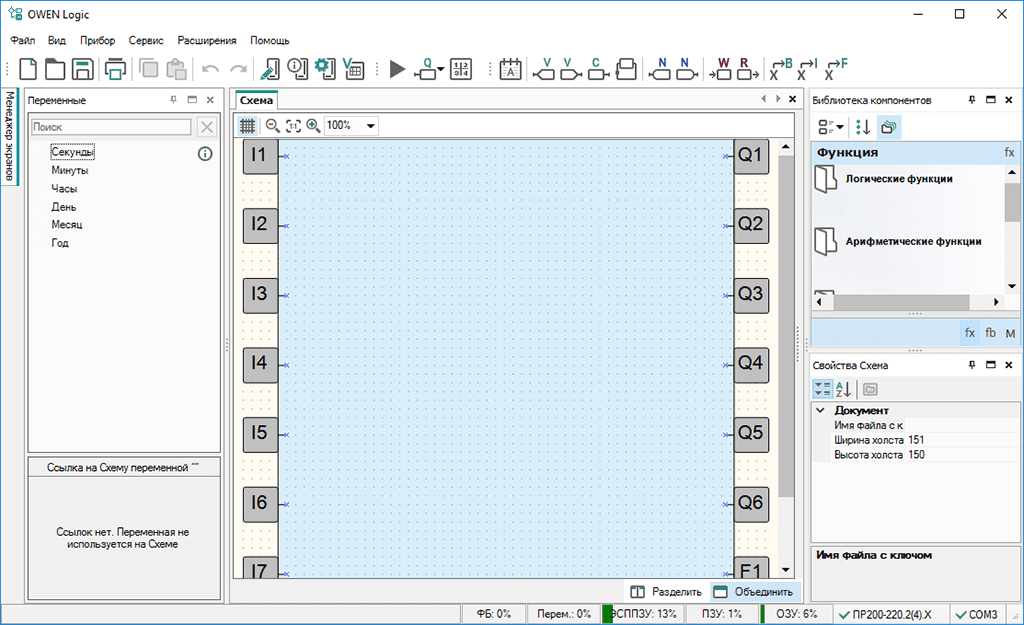1024x625 pixels.
Task: Click the device settings gear icon
Action: click(324, 69)
